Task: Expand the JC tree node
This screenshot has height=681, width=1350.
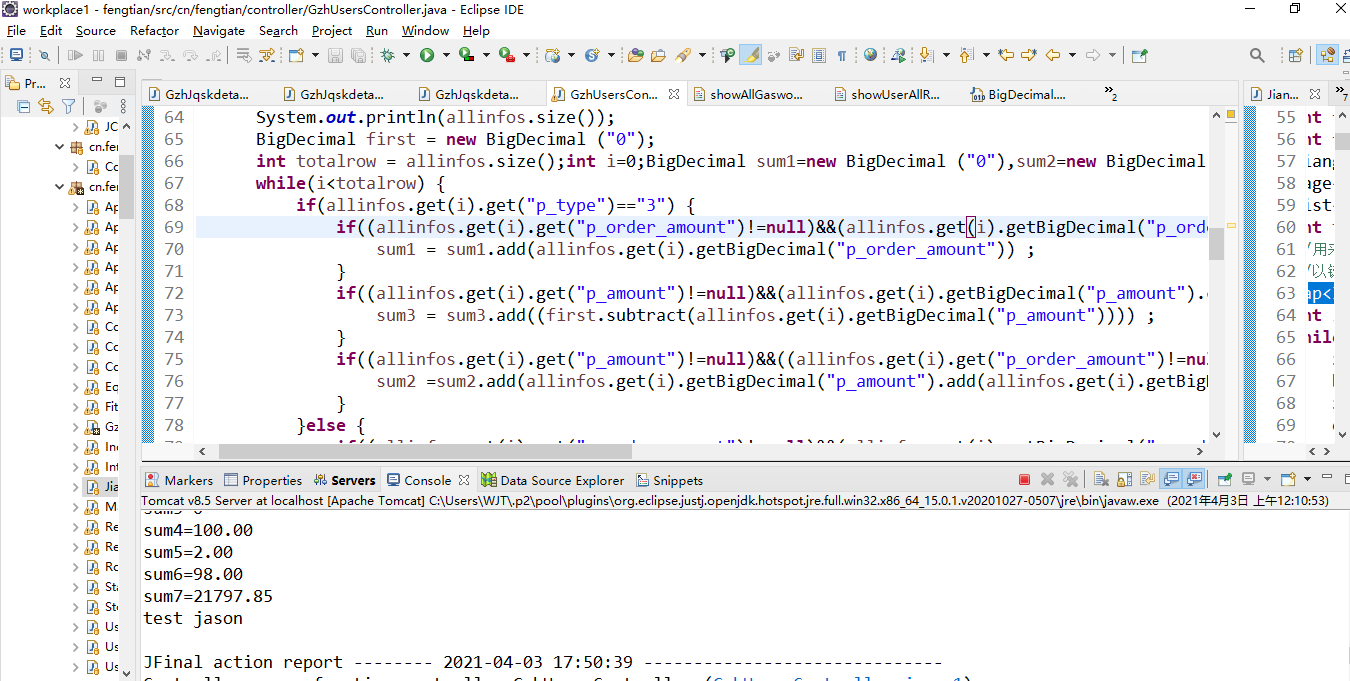Action: pos(76,127)
